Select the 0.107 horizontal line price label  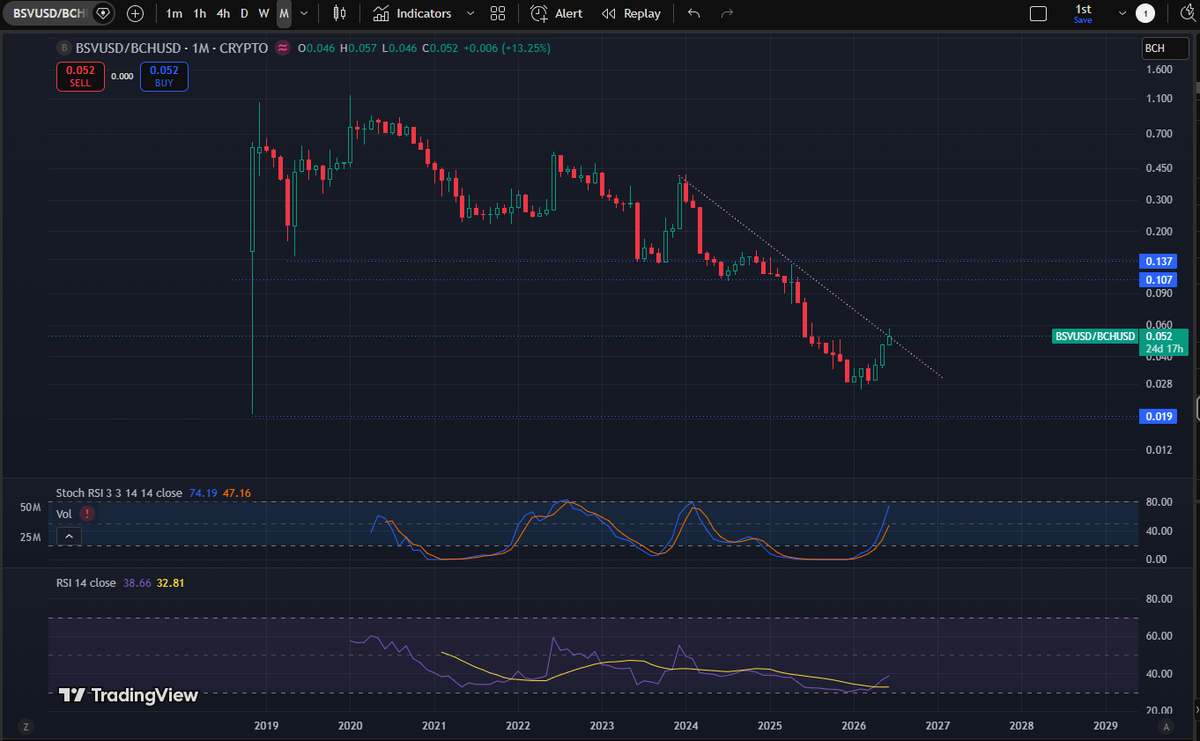(x=1158, y=280)
